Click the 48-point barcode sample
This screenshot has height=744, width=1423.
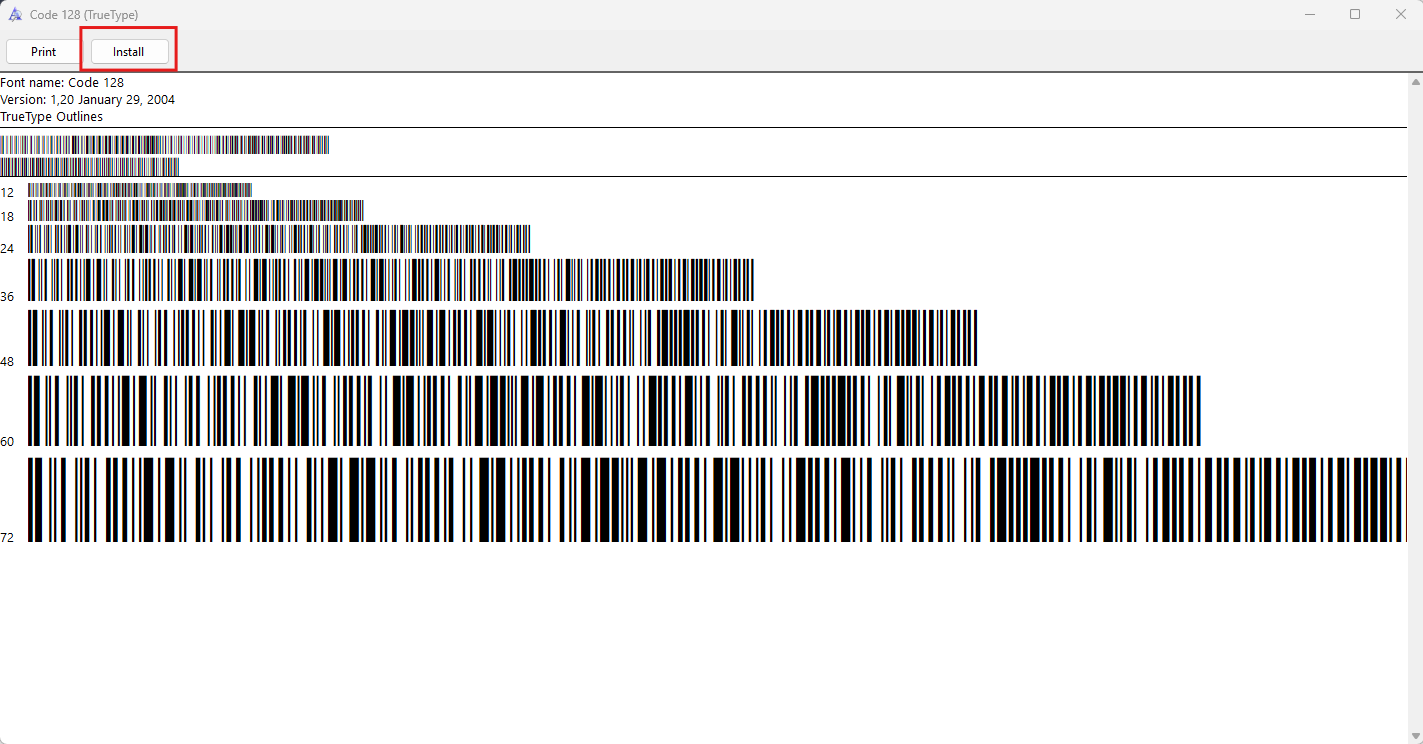(502, 338)
